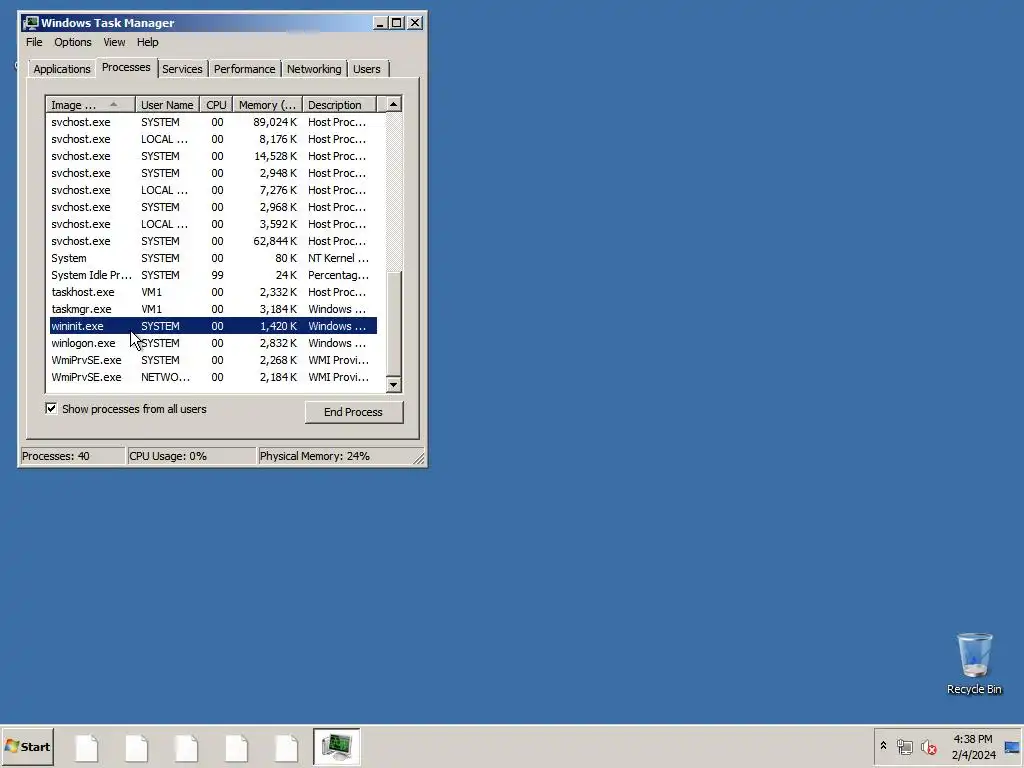The height and width of the screenshot is (768, 1024).
Task: Switch to the Services tab
Action: click(182, 69)
